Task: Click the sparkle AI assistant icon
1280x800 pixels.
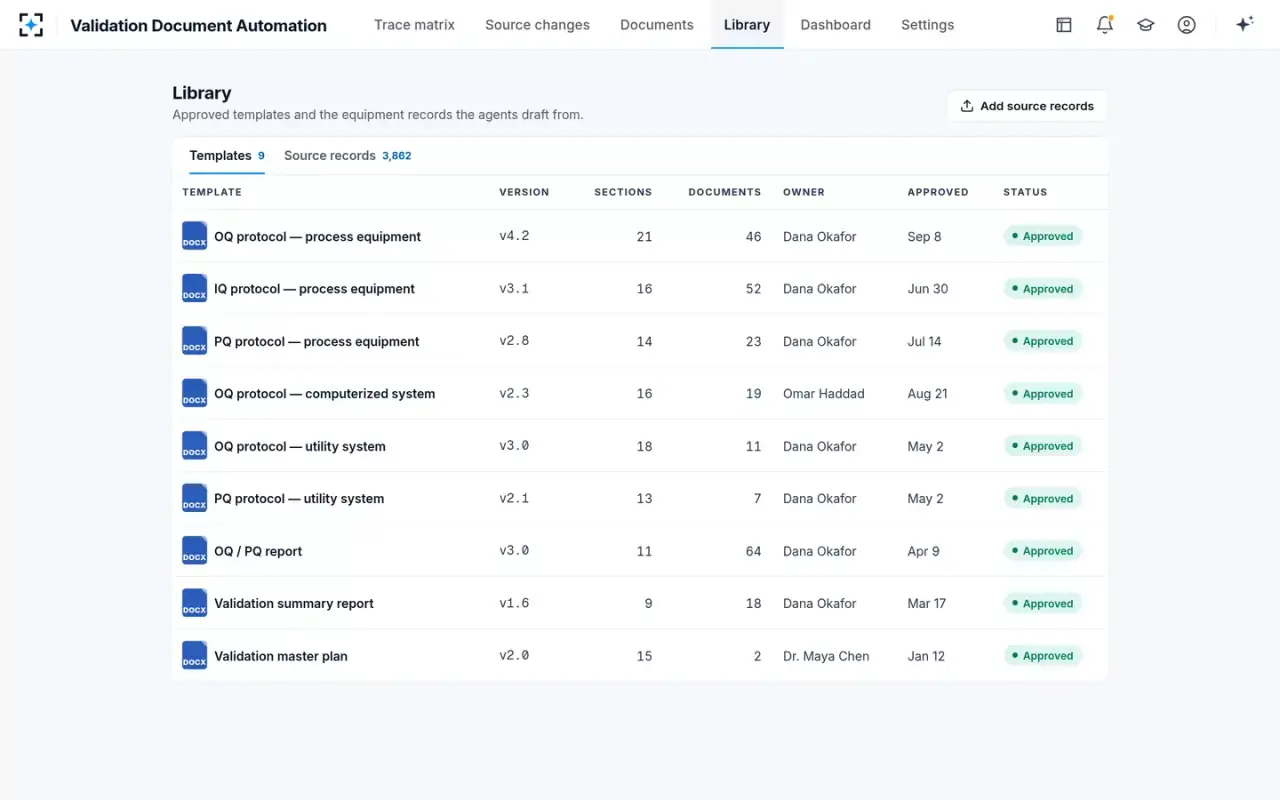Action: (x=1244, y=25)
